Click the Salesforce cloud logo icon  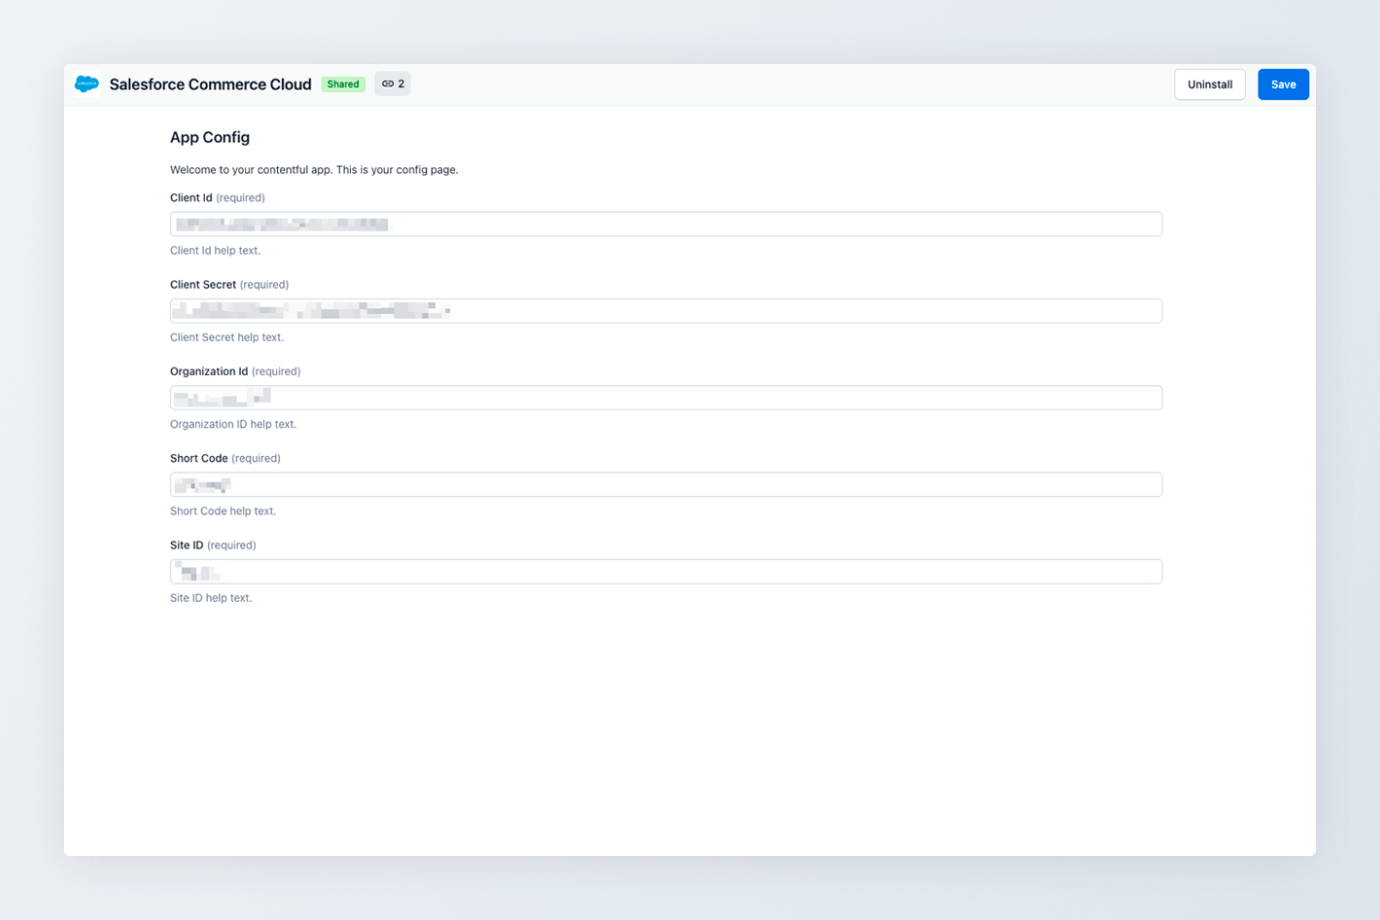click(87, 84)
